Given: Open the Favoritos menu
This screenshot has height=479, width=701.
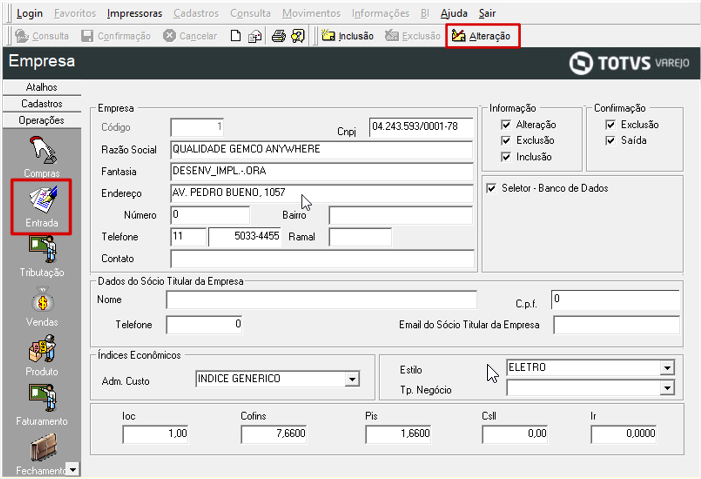Looking at the screenshot, I should click(x=75, y=13).
